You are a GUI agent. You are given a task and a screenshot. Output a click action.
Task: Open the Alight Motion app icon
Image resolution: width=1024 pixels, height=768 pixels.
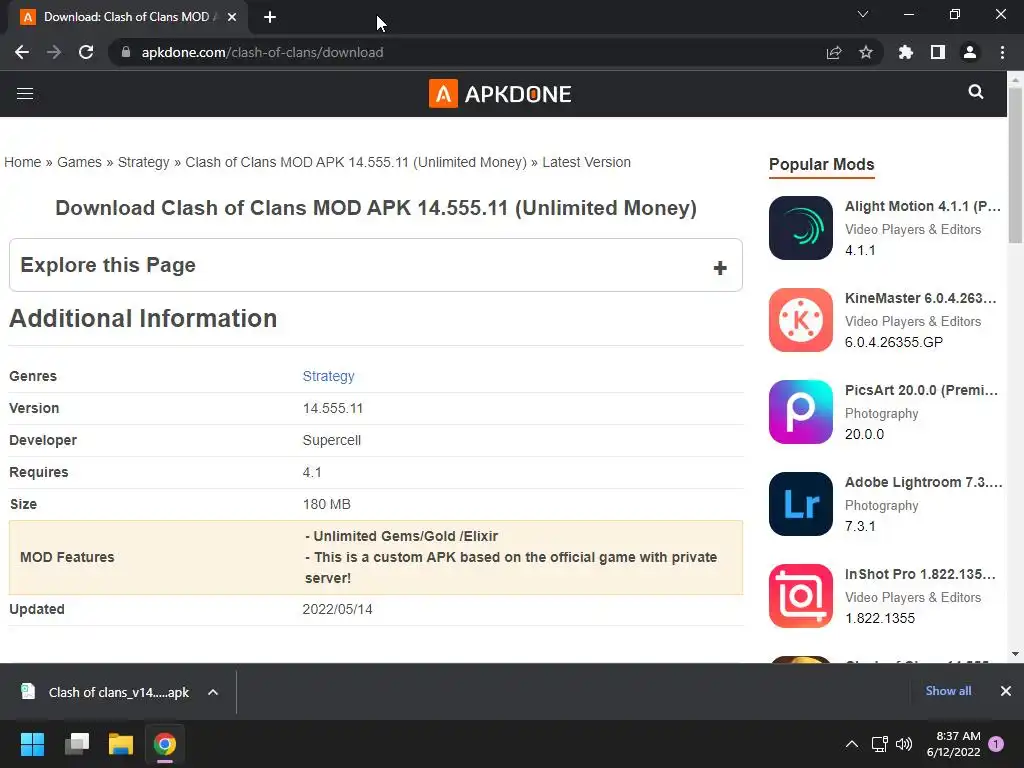[x=801, y=228]
